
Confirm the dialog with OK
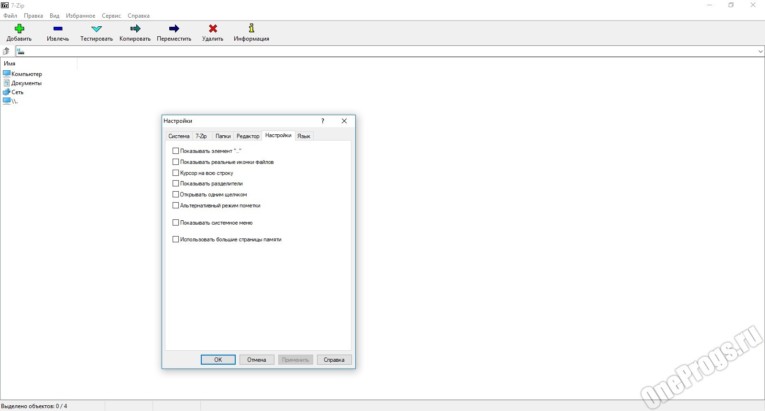(x=218, y=360)
